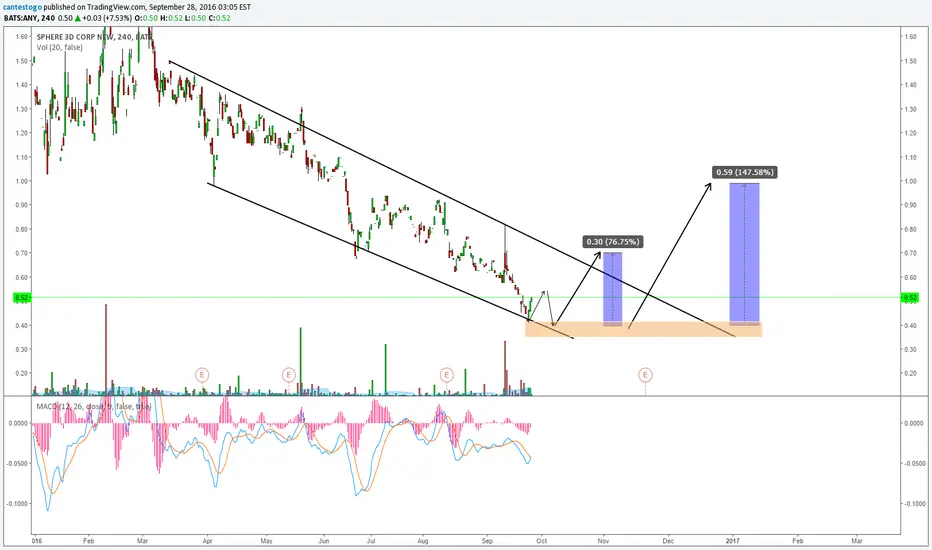Click the 2017 label on time axis
The image size is (932, 550).
click(x=732, y=541)
